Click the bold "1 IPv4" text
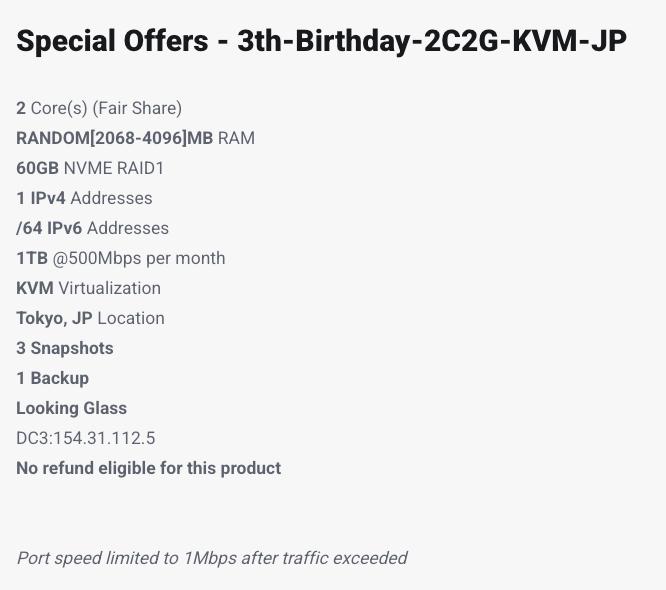The image size is (666, 590). [x=41, y=198]
